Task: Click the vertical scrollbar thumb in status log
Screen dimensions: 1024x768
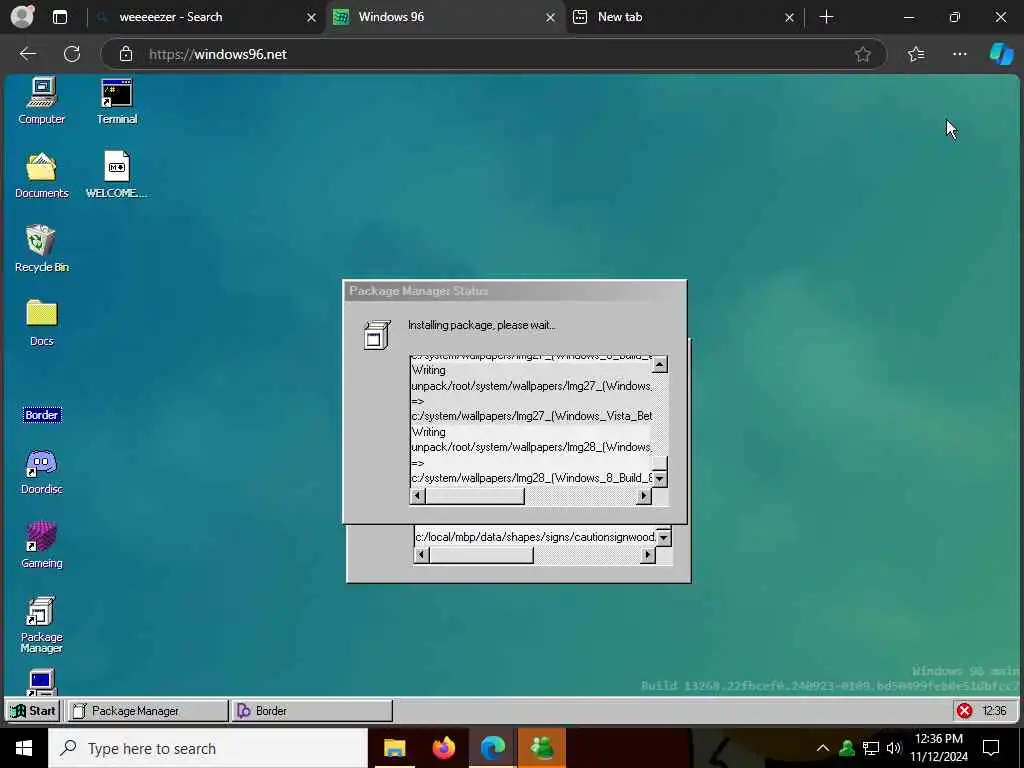Action: pyautogui.click(x=660, y=463)
